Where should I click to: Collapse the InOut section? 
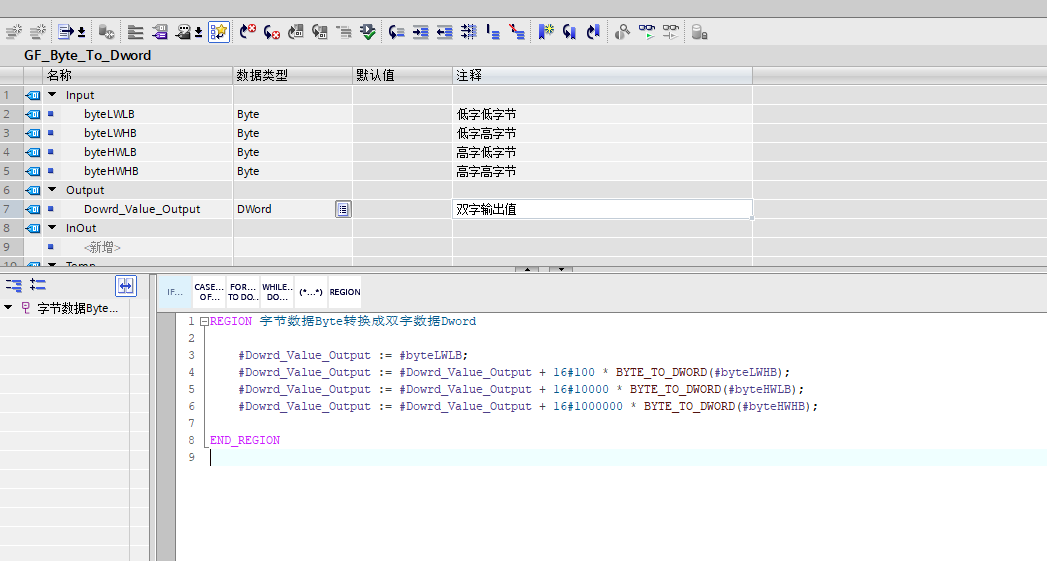coord(52,228)
